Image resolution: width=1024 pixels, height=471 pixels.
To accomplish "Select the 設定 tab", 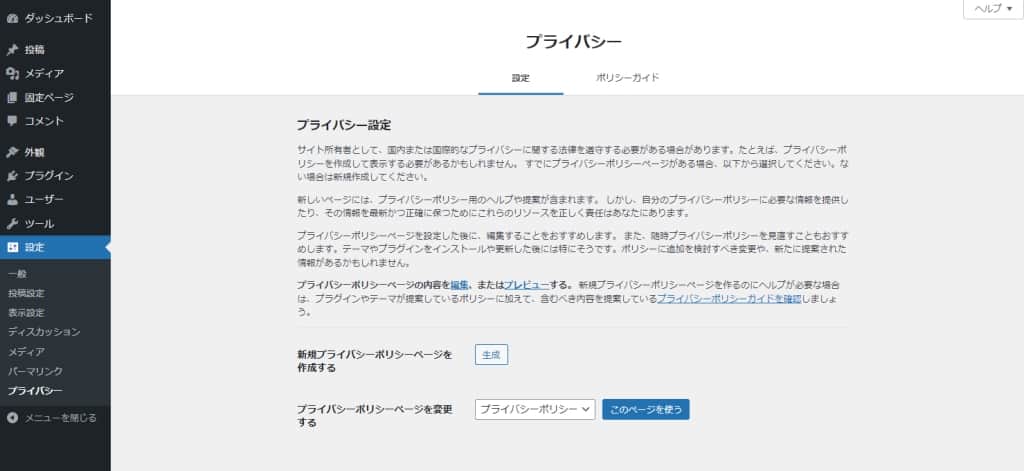I will tap(520, 77).
